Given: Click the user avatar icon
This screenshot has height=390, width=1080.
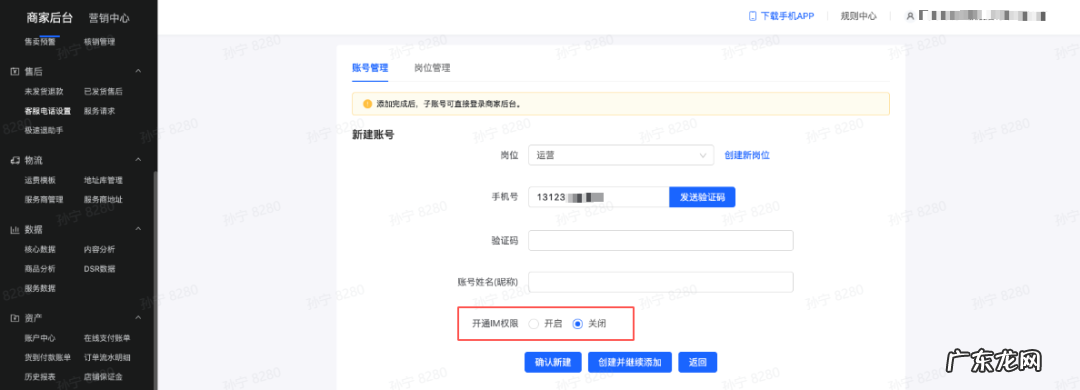Looking at the screenshot, I should tap(911, 15).
